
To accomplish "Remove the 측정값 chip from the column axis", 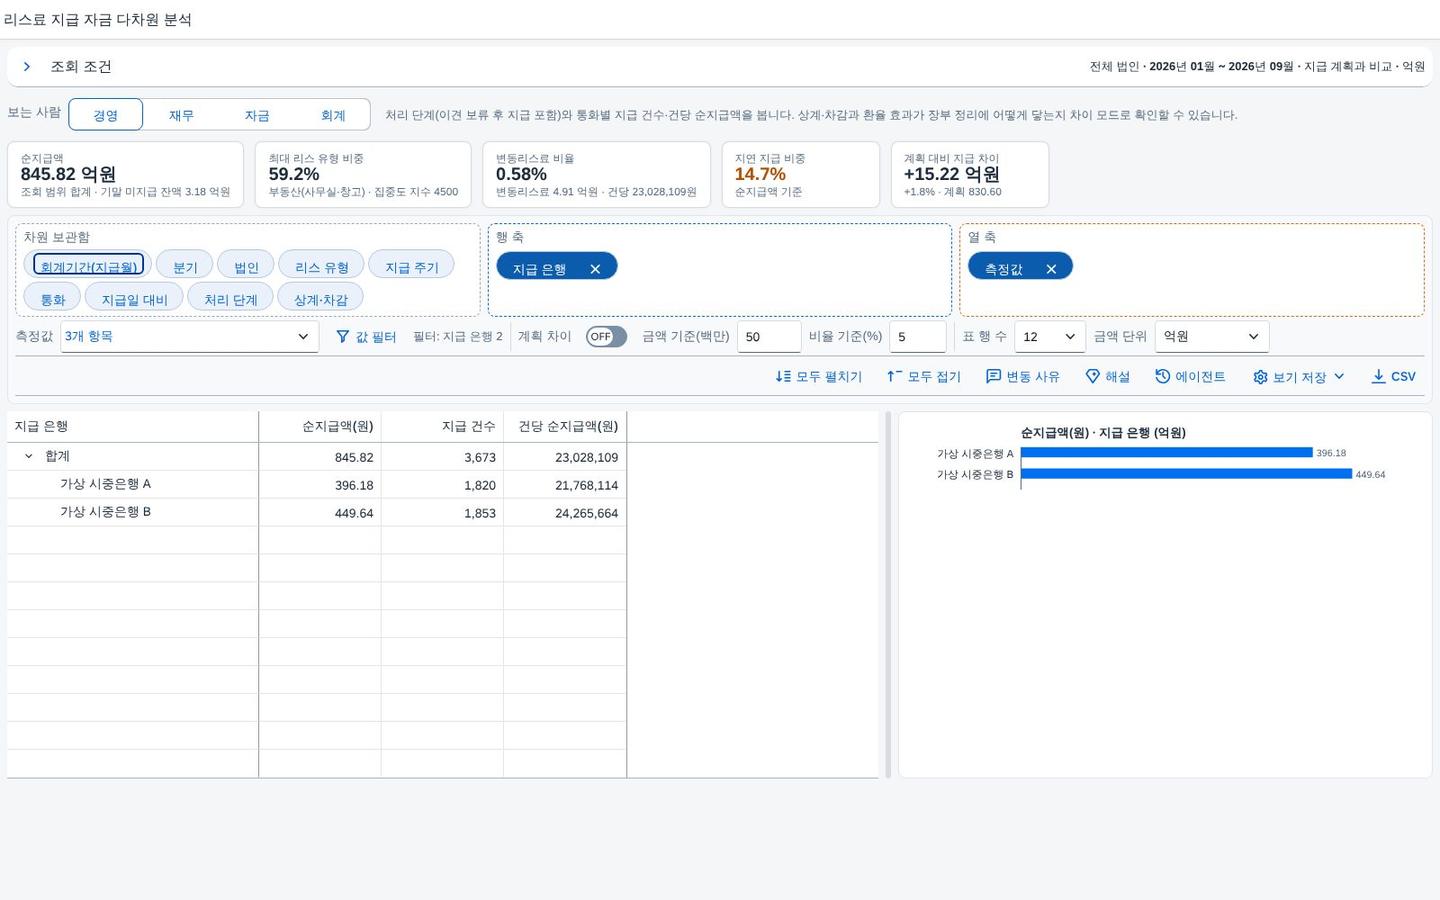I will click(1051, 269).
